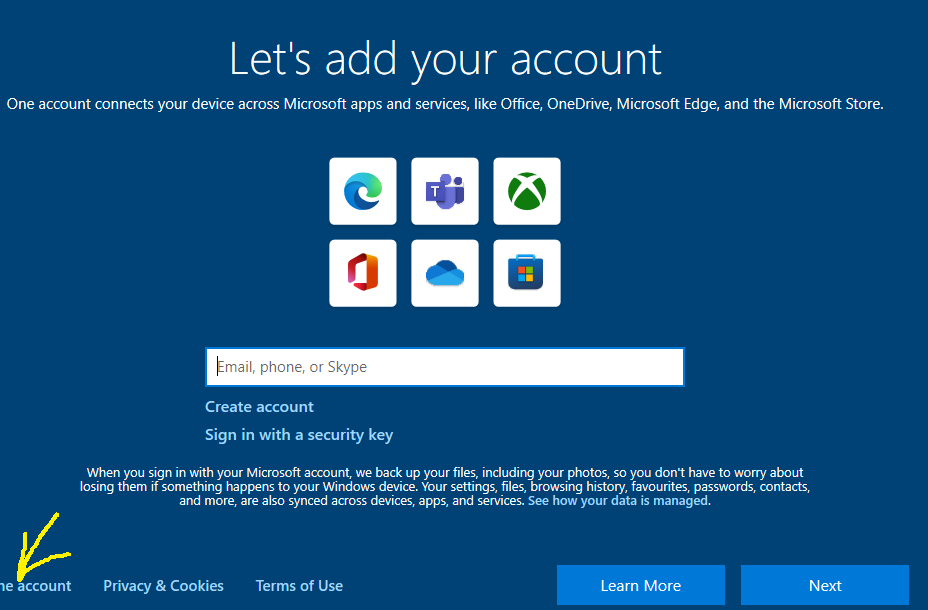Click the Microsoft Edge icon tile
Image resolution: width=928 pixels, height=610 pixels.
pyautogui.click(x=363, y=191)
